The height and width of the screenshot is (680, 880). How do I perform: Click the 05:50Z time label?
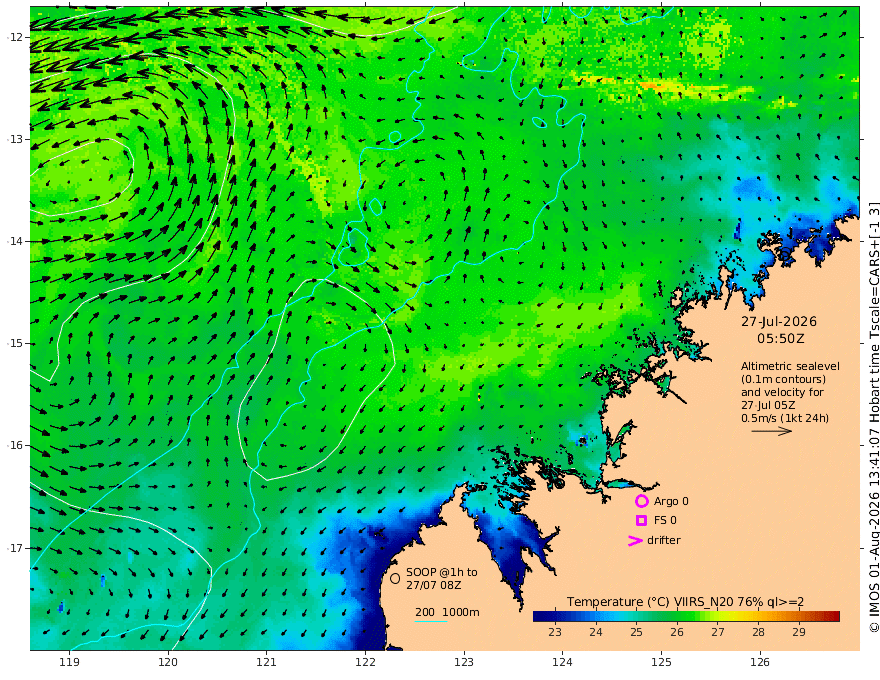(781, 339)
